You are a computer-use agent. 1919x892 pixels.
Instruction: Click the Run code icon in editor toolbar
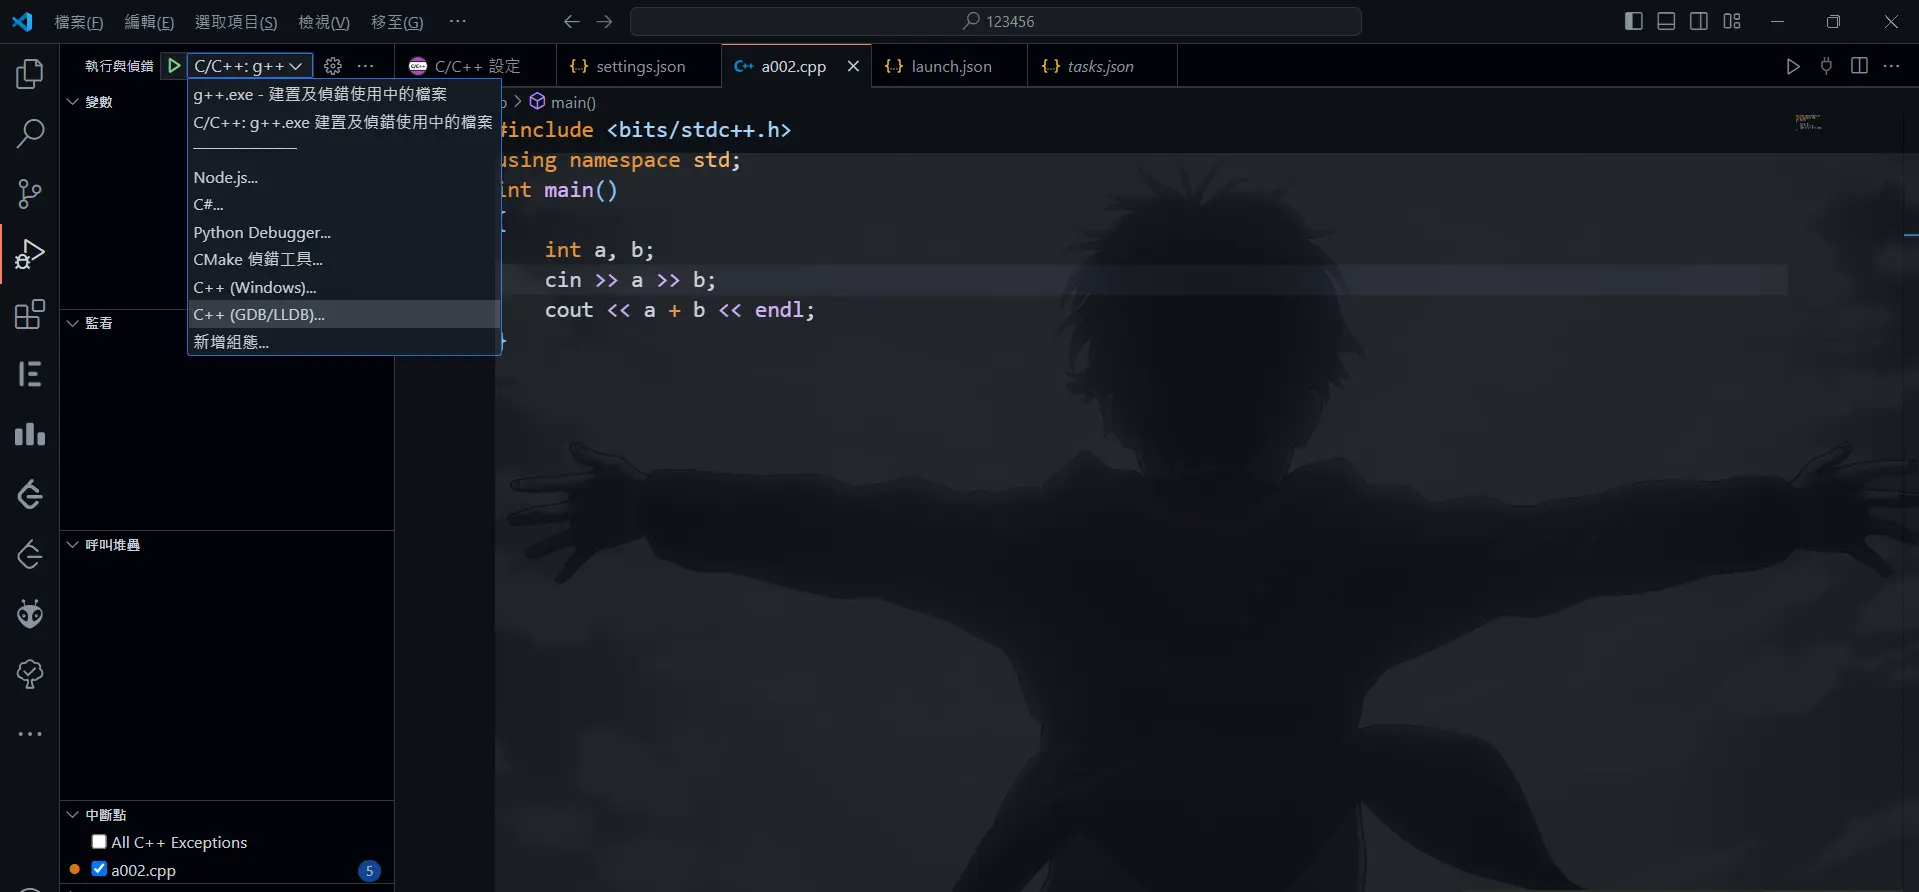pos(1792,66)
